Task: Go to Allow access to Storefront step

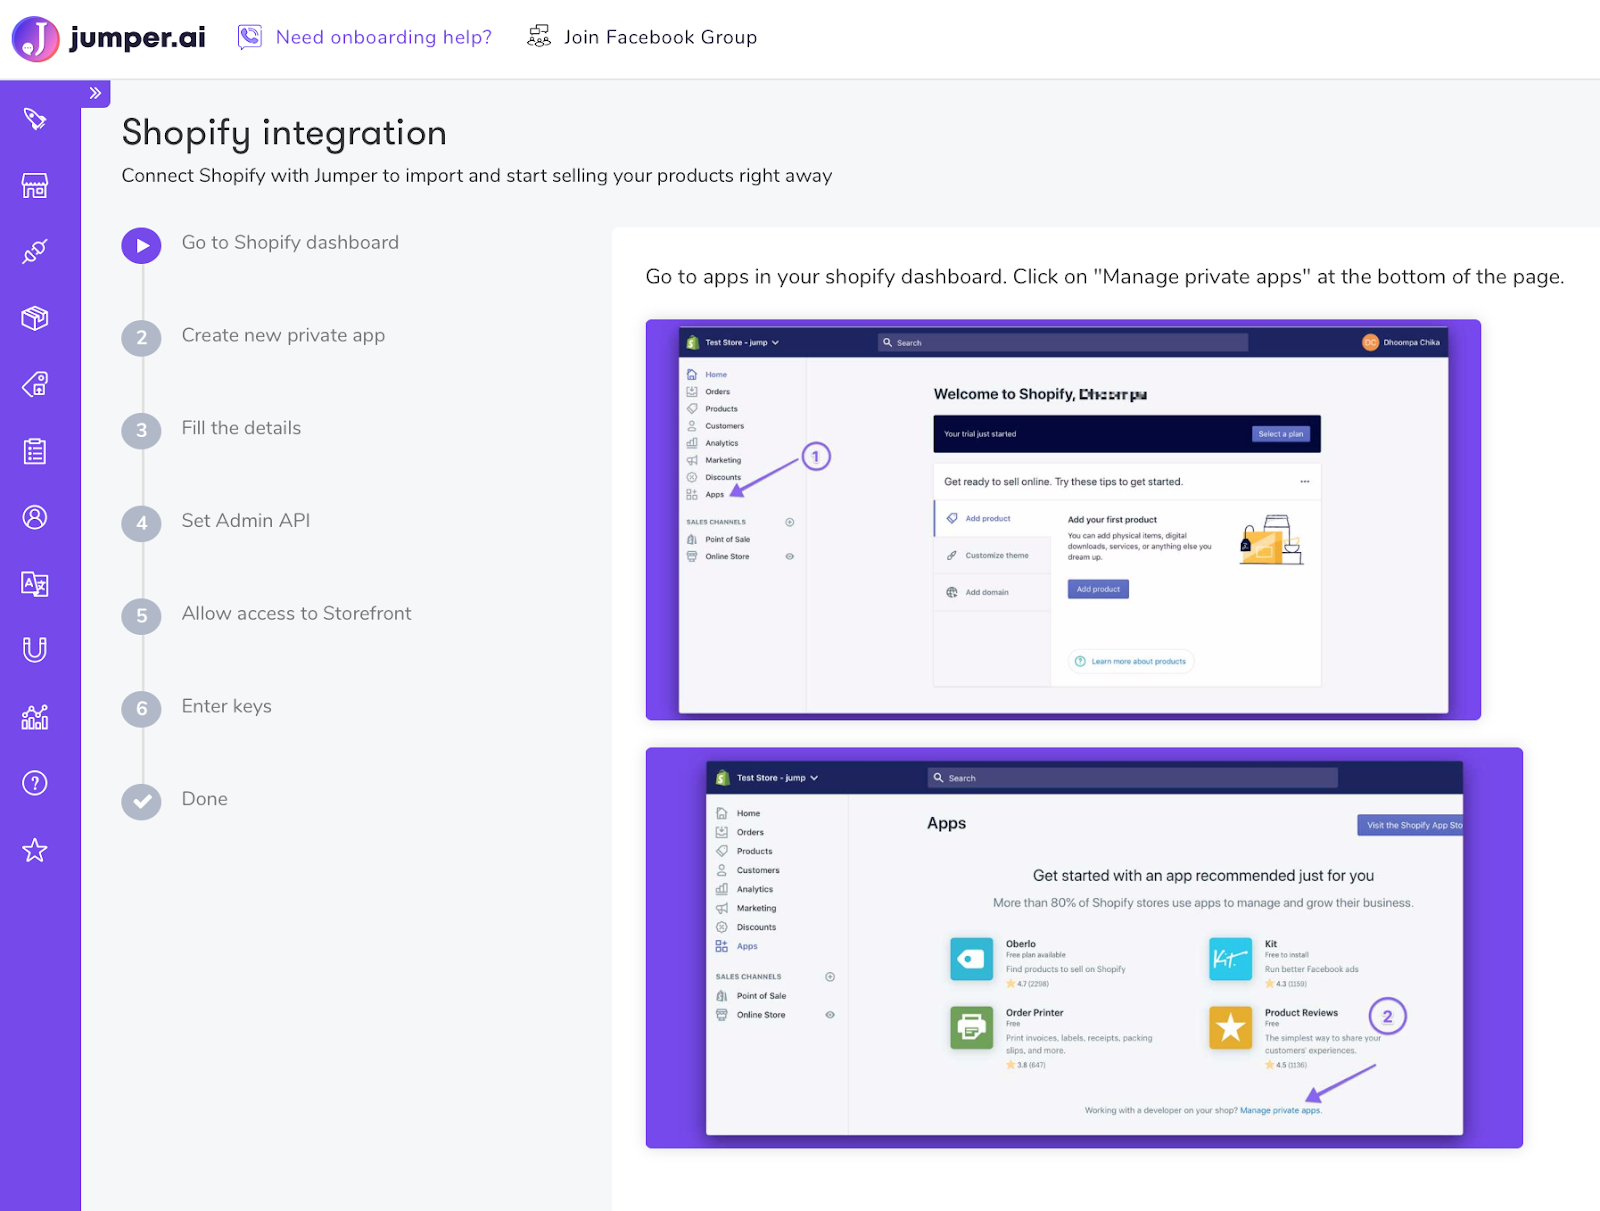Action: [296, 614]
